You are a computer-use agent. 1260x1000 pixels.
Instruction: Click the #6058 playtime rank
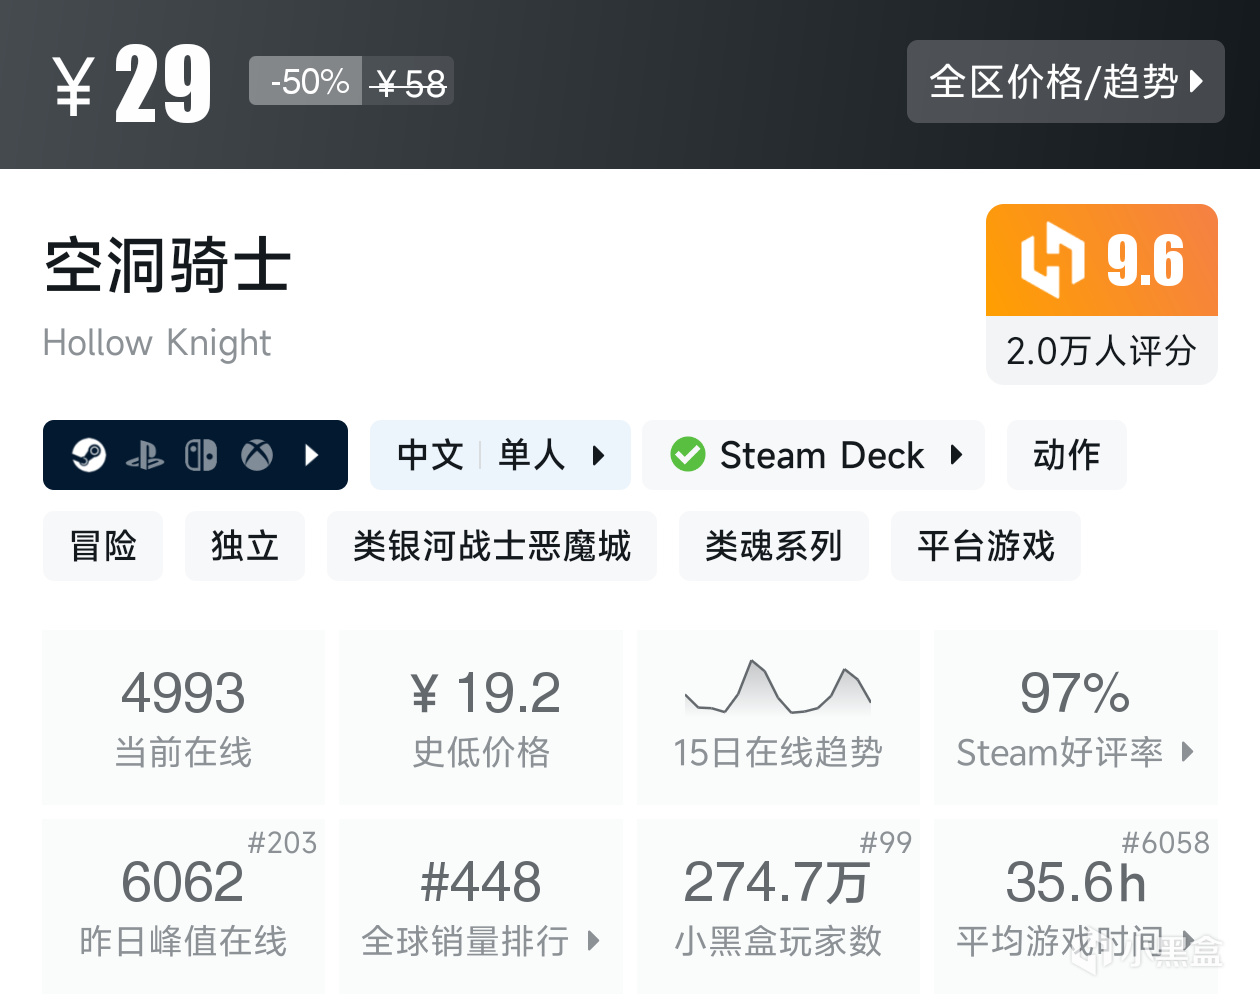(x=1166, y=843)
